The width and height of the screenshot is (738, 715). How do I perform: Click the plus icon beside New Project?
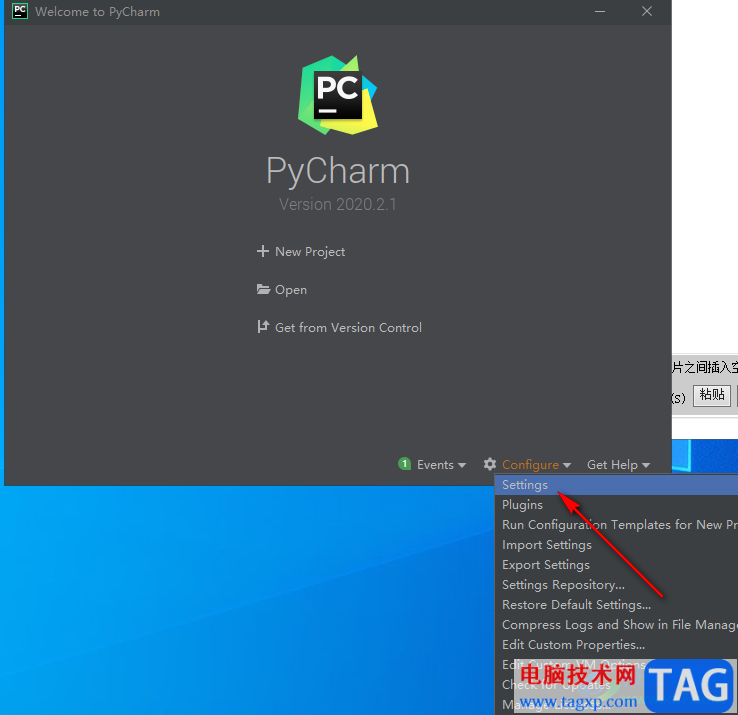coord(263,251)
